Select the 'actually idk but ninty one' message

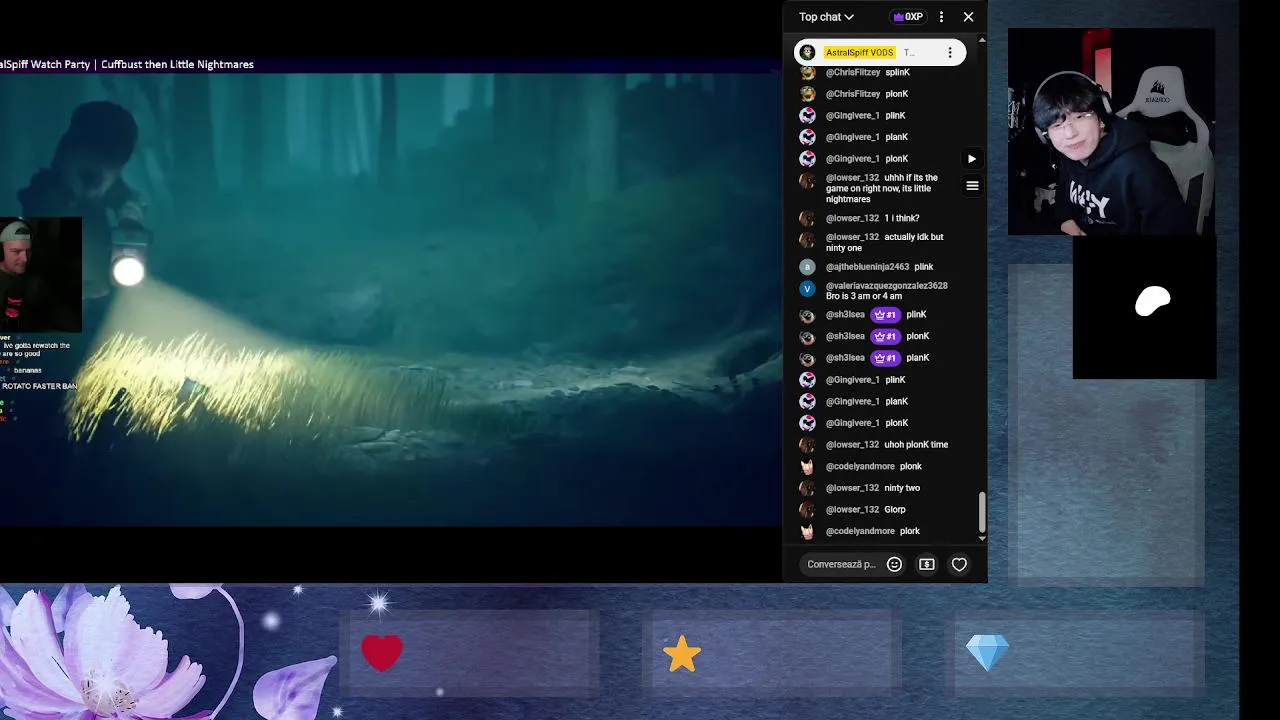[x=885, y=242]
